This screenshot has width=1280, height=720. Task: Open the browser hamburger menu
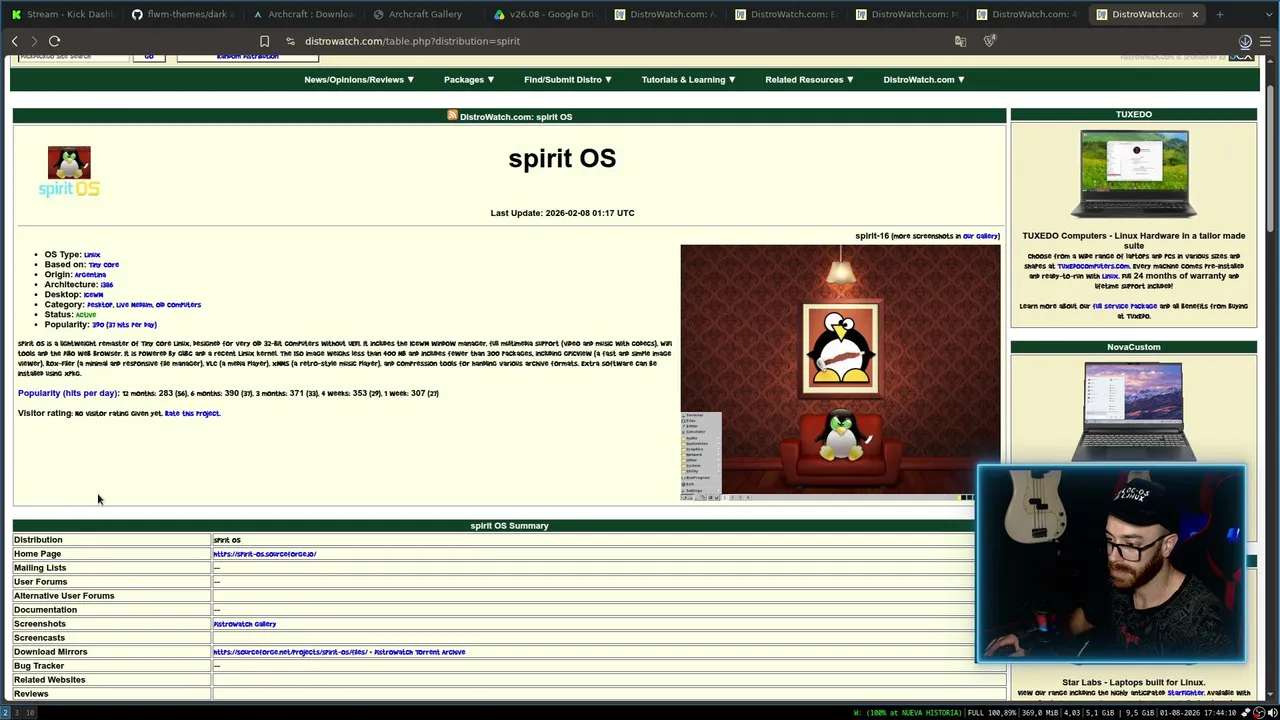1265,41
